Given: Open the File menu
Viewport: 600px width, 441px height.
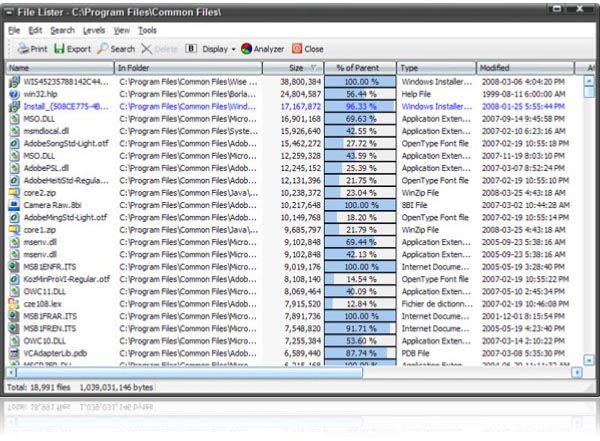Looking at the screenshot, I should click(x=14, y=30).
